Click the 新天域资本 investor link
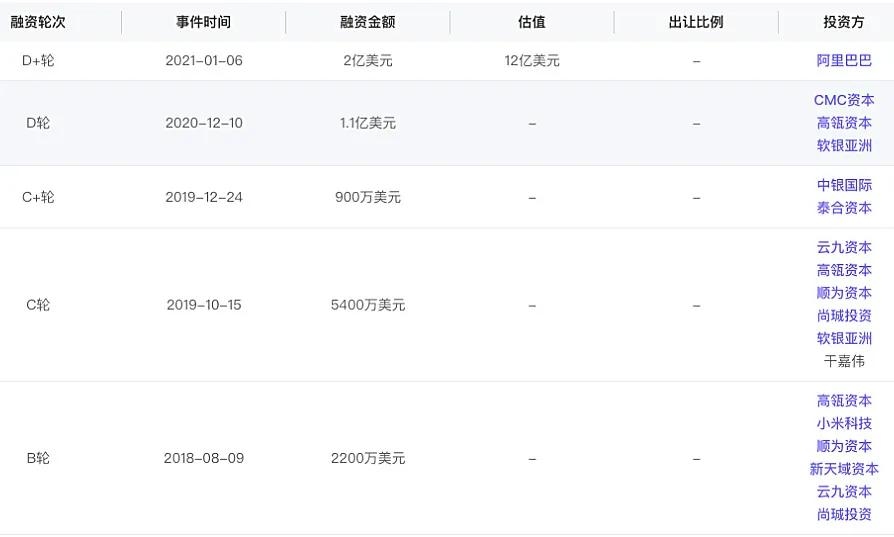The image size is (894, 537). click(844, 469)
